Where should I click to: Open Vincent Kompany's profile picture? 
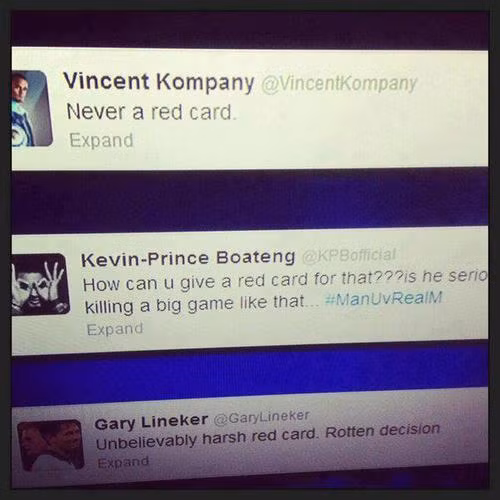coord(32,109)
